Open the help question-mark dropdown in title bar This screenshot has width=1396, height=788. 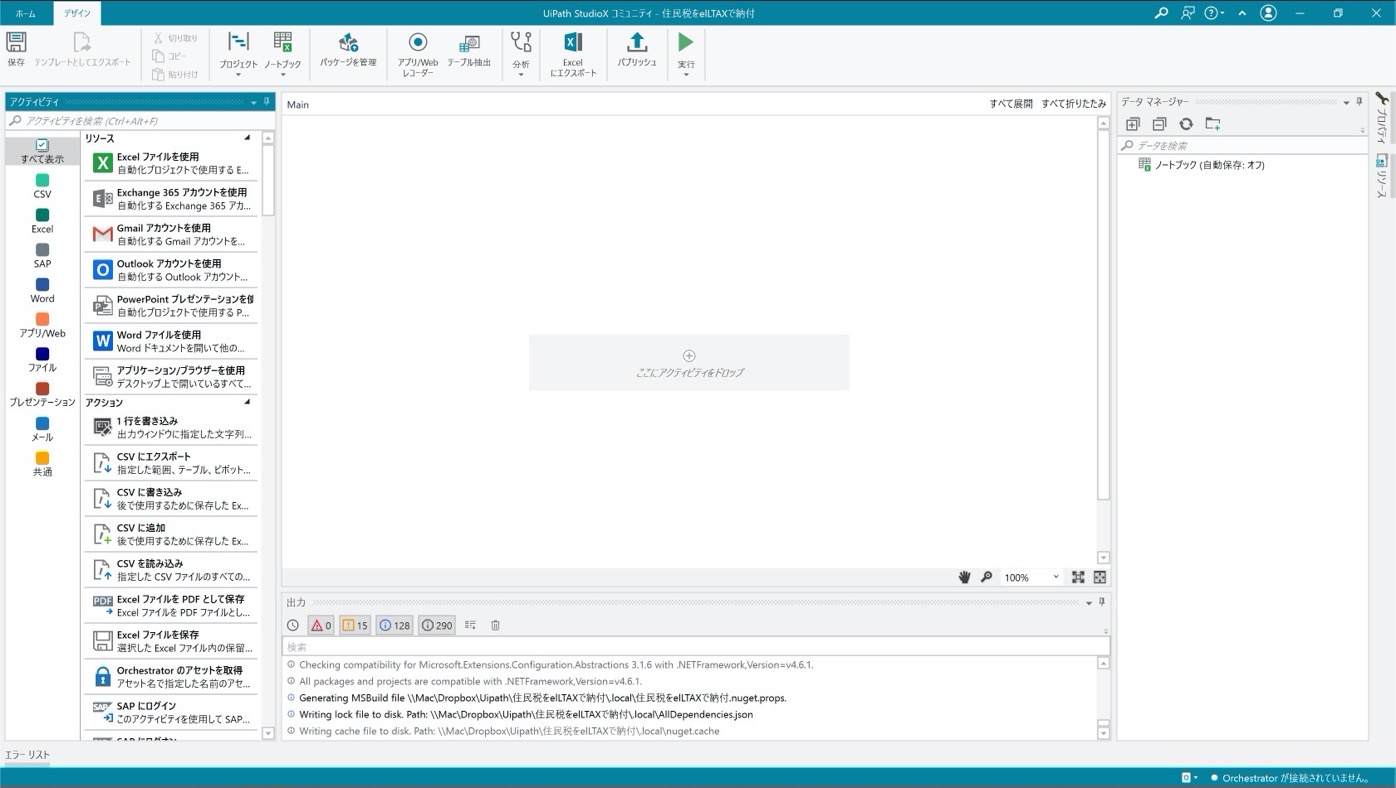click(x=1215, y=13)
